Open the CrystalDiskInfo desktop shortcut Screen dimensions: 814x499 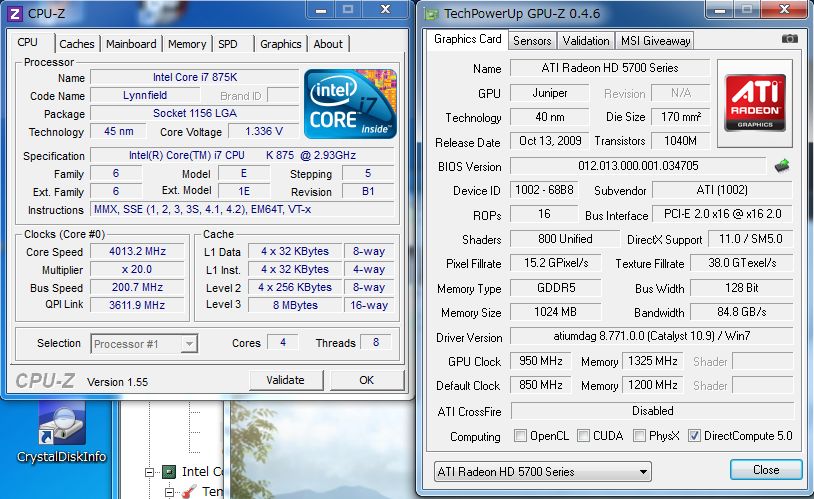(x=61, y=434)
